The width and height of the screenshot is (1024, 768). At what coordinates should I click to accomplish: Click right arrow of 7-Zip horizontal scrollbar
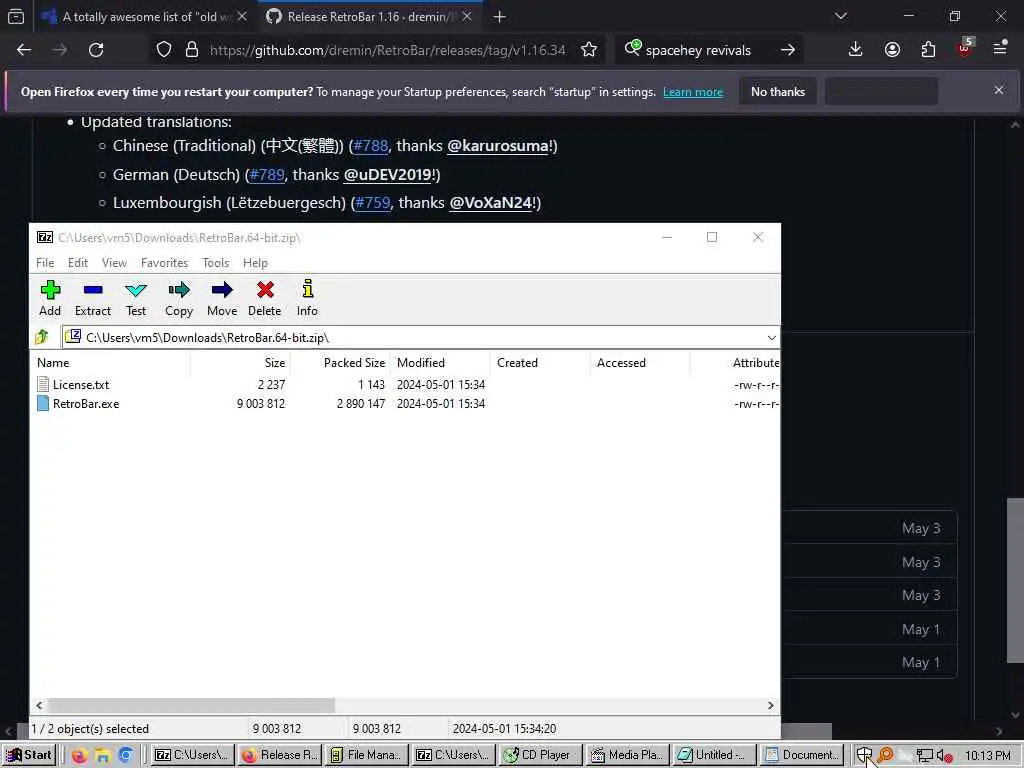(771, 705)
